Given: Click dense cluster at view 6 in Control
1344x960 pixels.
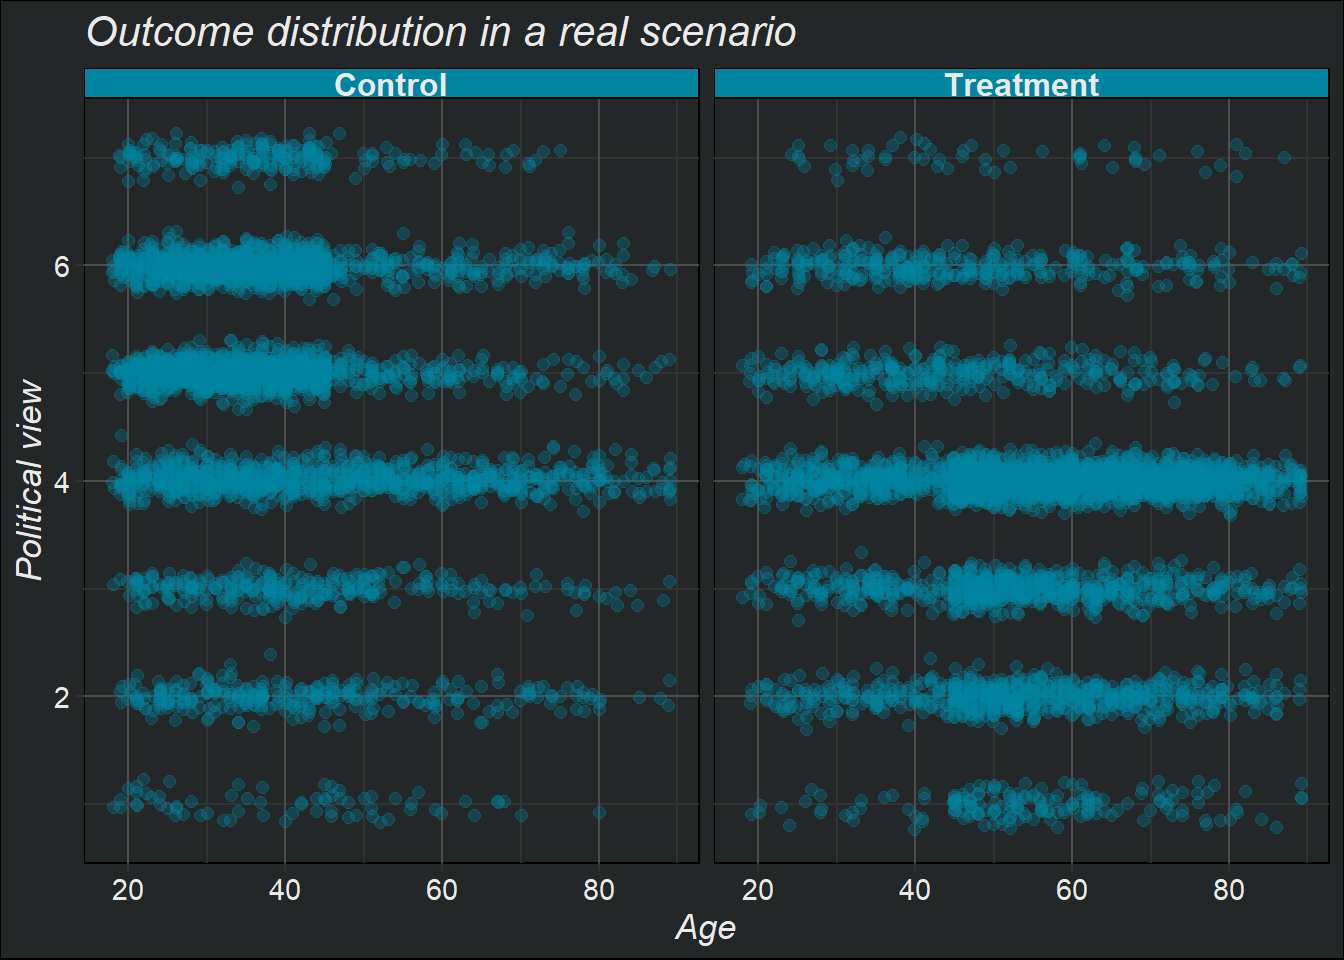Looking at the screenshot, I should click(x=220, y=266).
